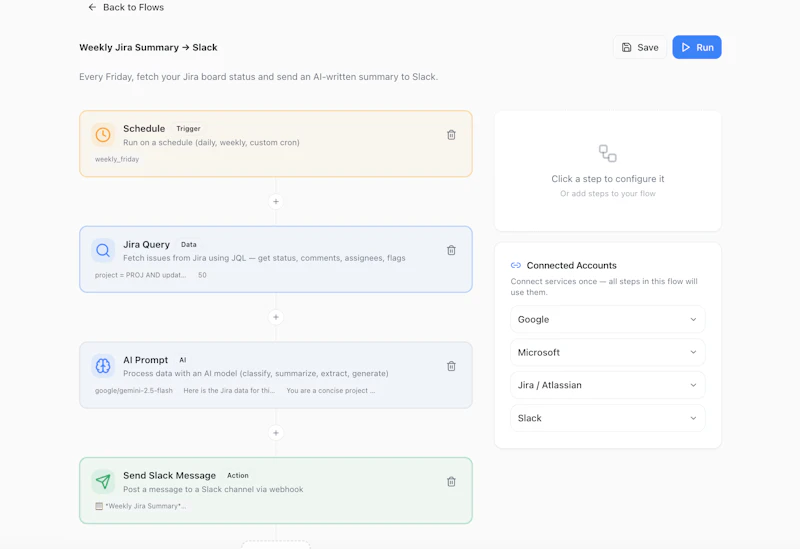
Task: Expand the Jira / Atlassian account dropdown
Action: [x=607, y=385]
